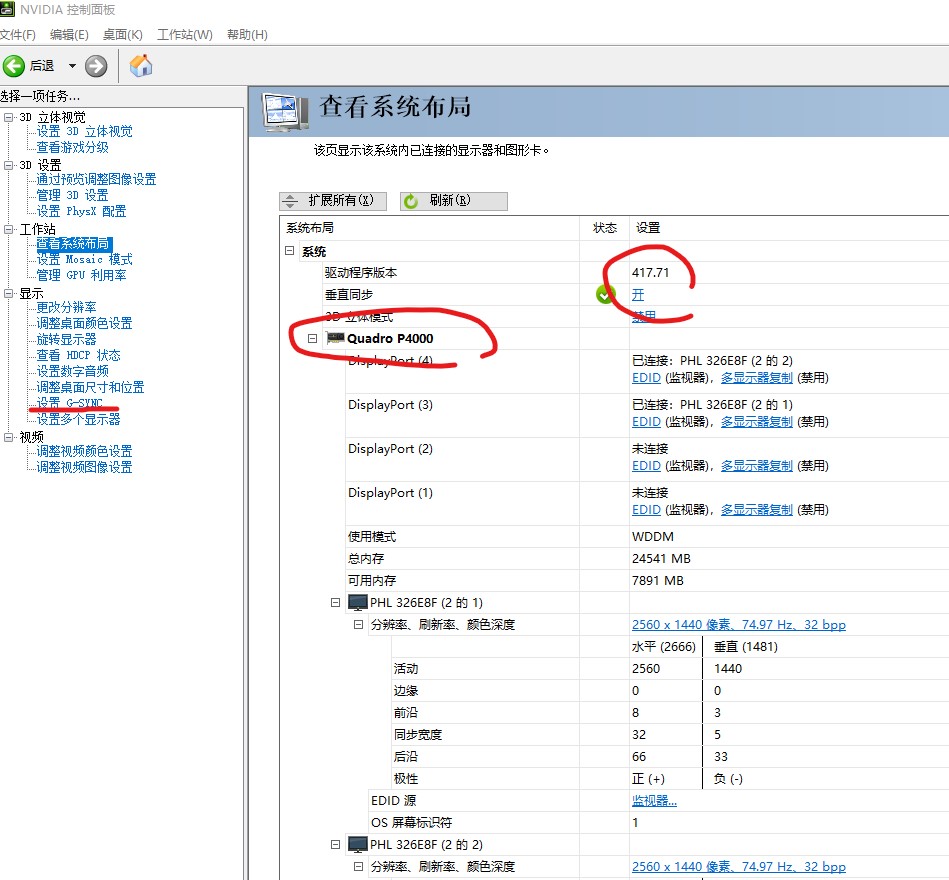Open 多显示器复制 link for DisplayPort (1)
Viewport: 949px width, 880px height.
[757, 510]
